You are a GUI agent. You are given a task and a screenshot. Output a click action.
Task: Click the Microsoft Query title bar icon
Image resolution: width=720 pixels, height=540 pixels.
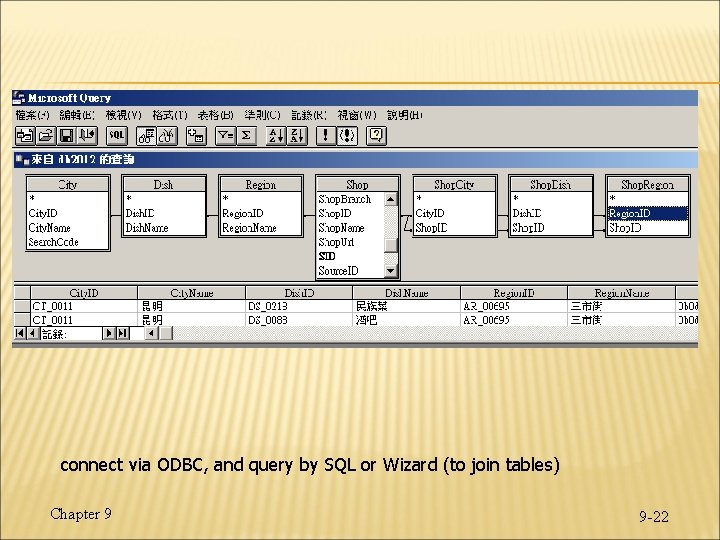19,98
